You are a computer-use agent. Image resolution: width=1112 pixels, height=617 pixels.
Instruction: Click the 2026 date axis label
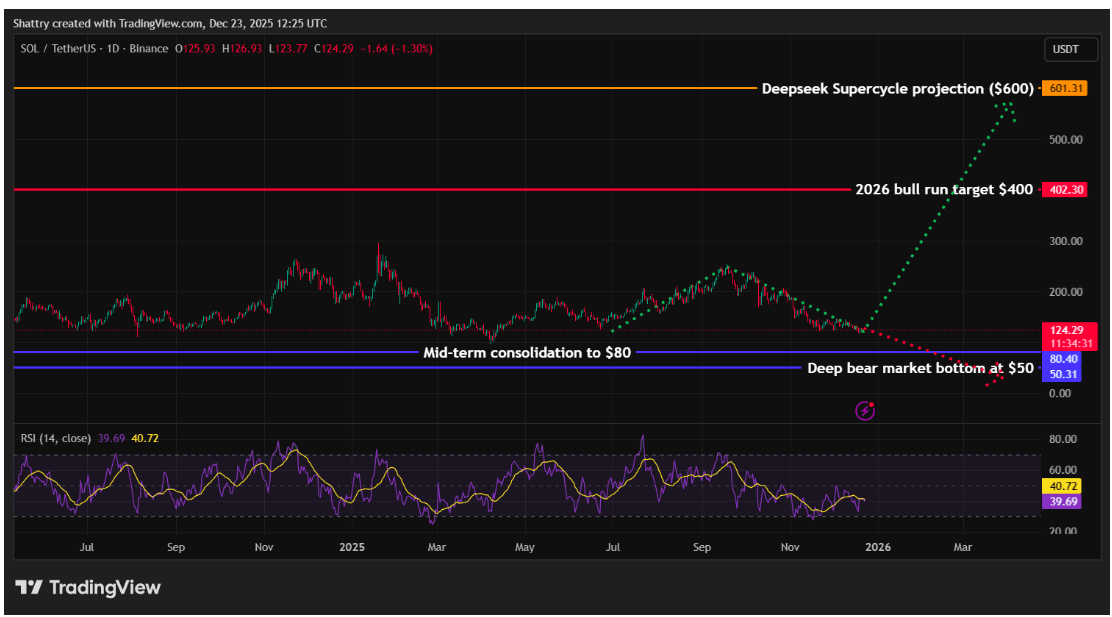click(877, 547)
